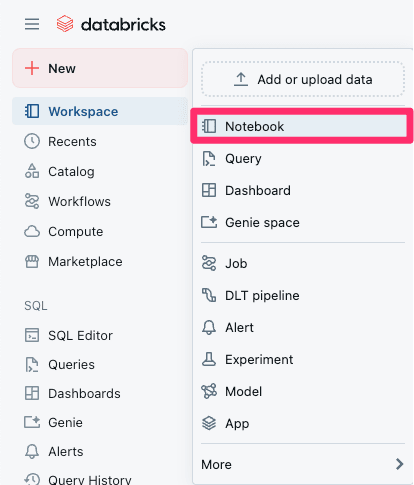
Task: Go to Queries in the sidebar
Action: 100,364
